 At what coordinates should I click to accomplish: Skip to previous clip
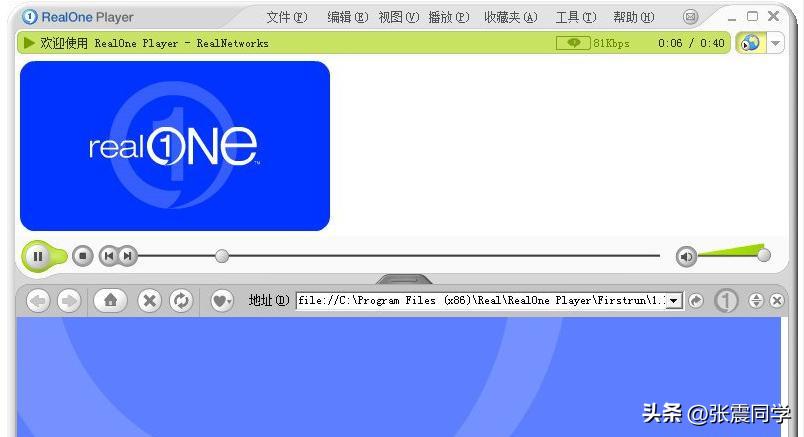(x=108, y=256)
